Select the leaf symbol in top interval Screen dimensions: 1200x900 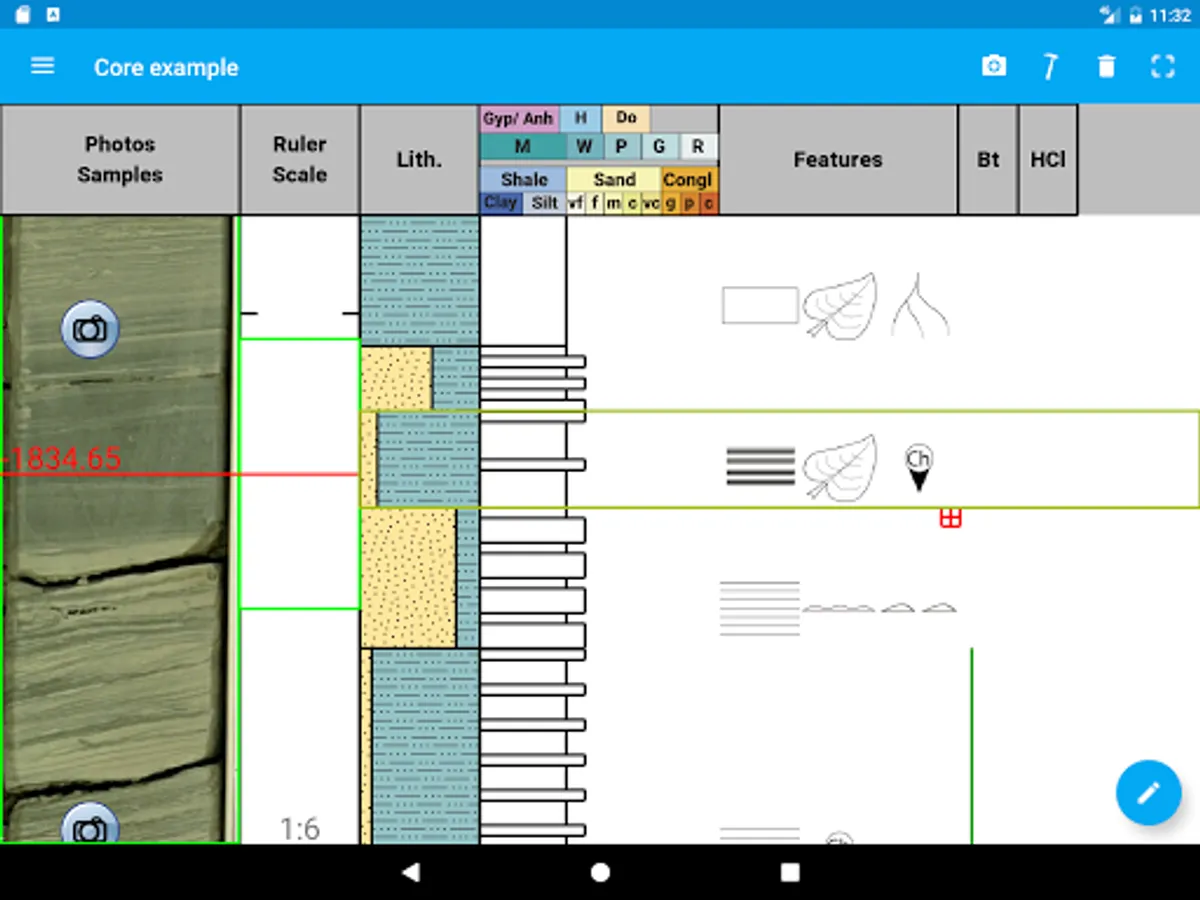[840, 306]
